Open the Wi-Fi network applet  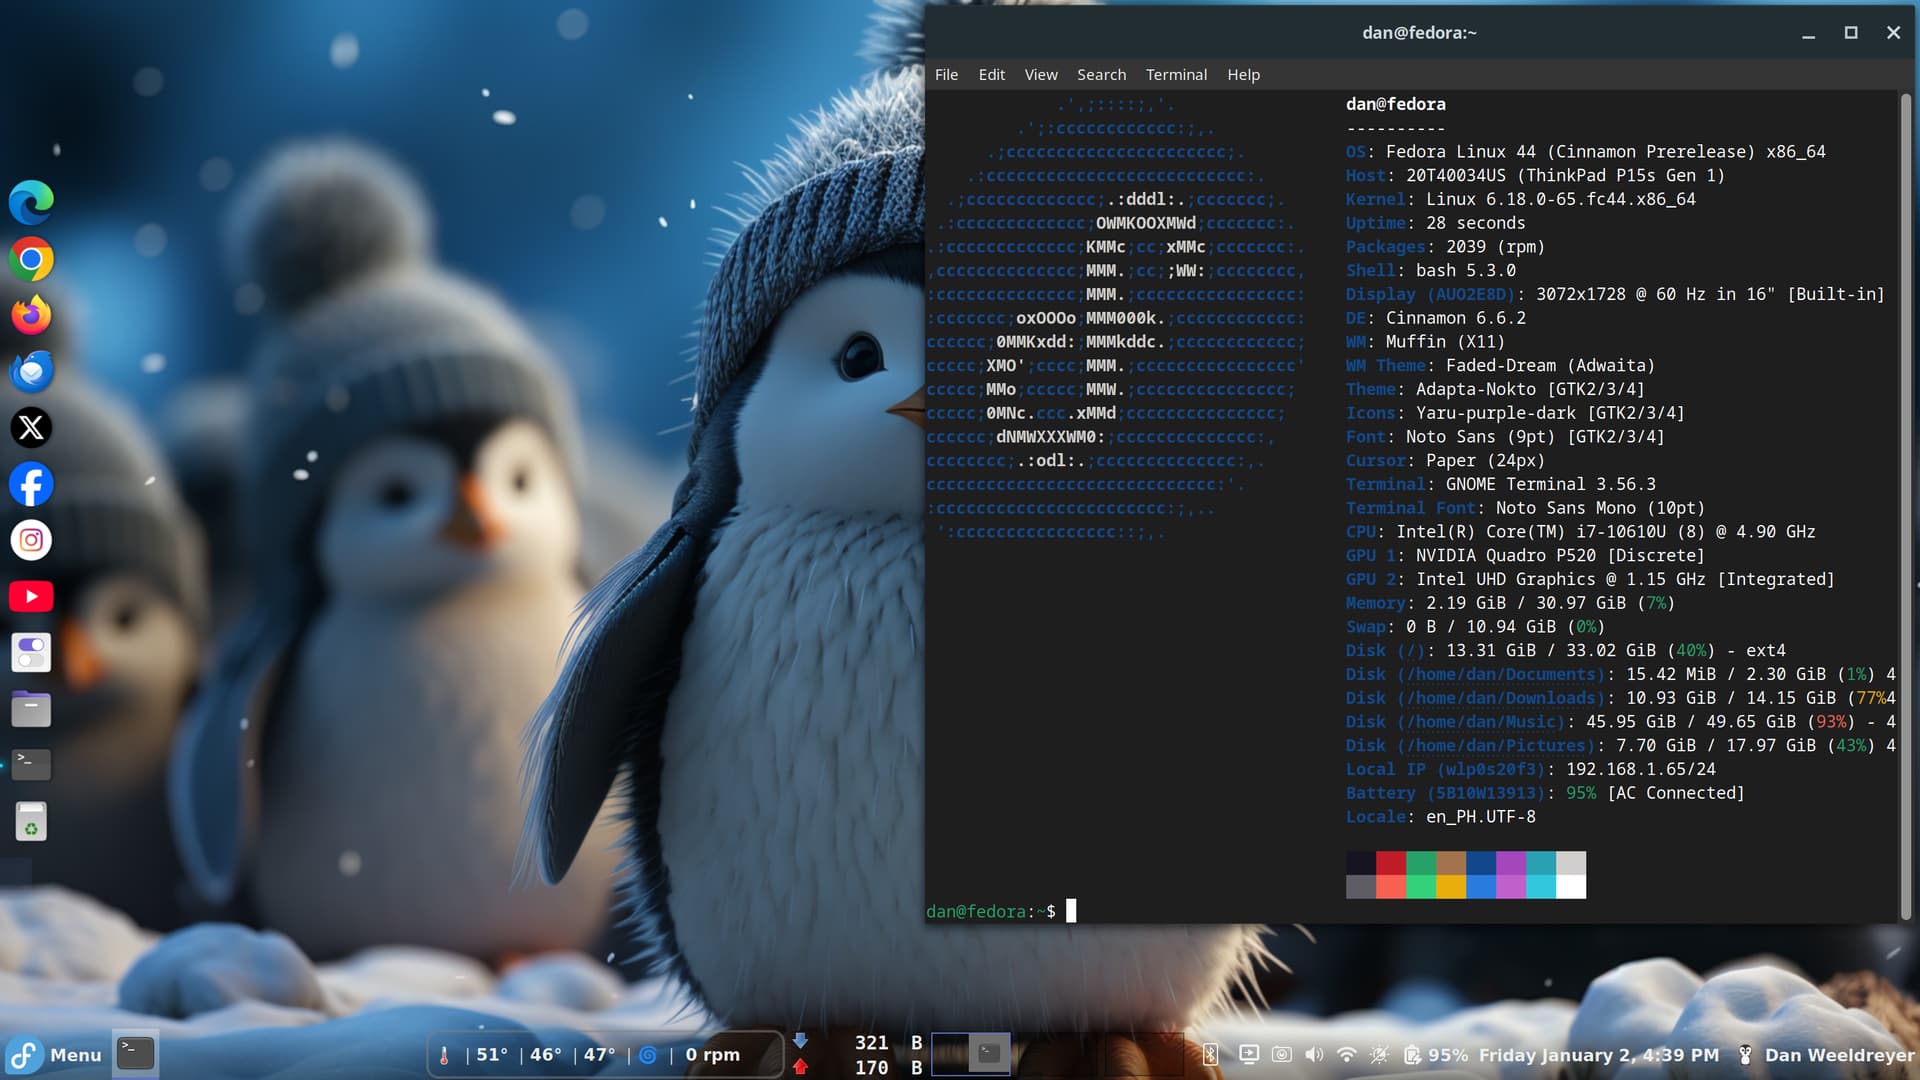click(1346, 1055)
